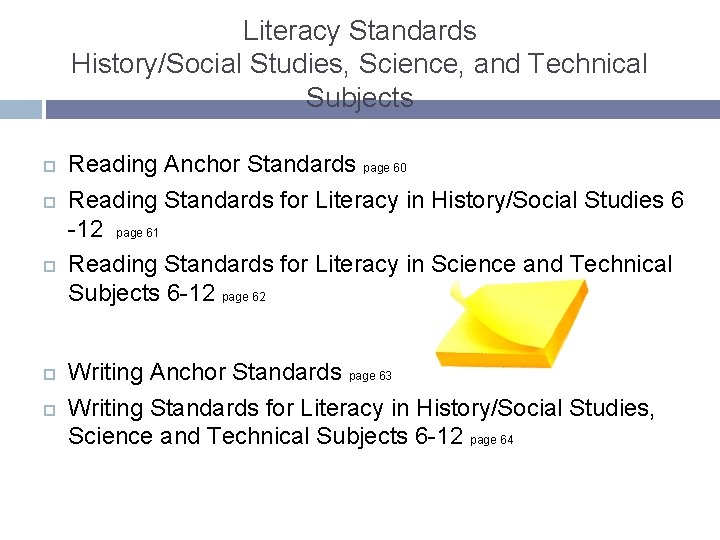720x540 pixels.
Task: Click bullet beside Reading Standards Science and Technical
Action: (49, 266)
